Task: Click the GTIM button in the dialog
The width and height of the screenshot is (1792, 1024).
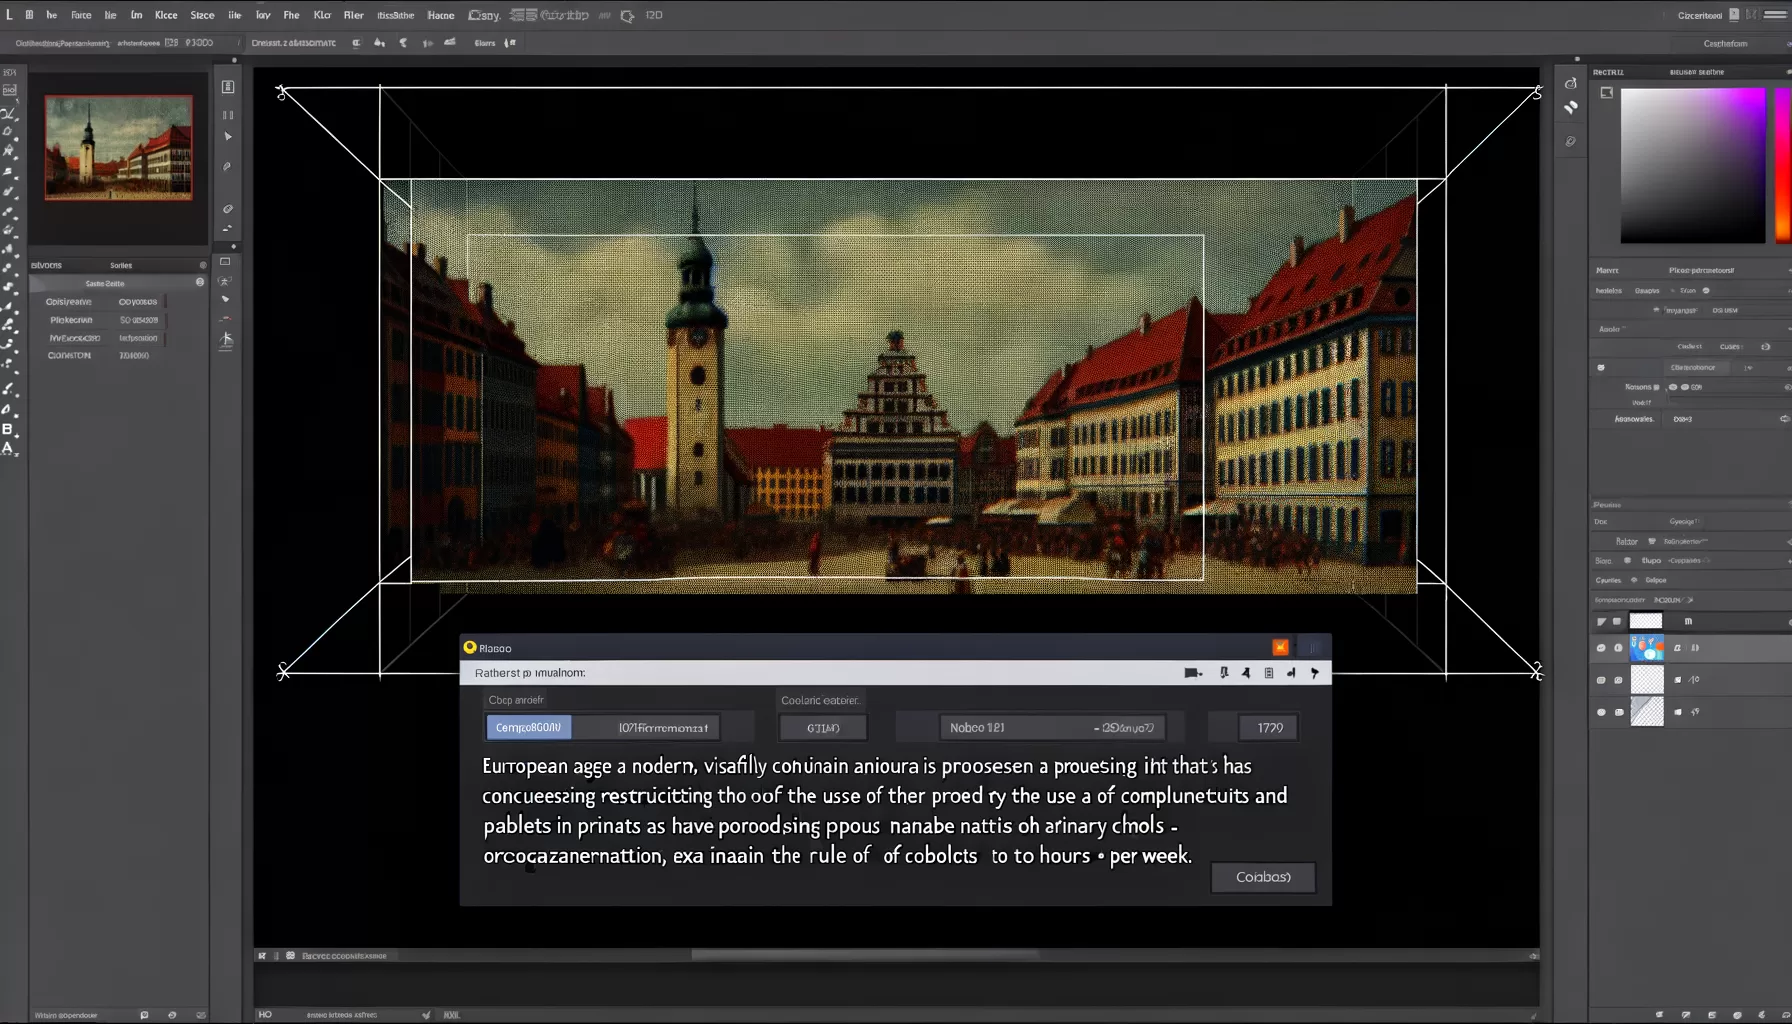Action: tap(823, 727)
